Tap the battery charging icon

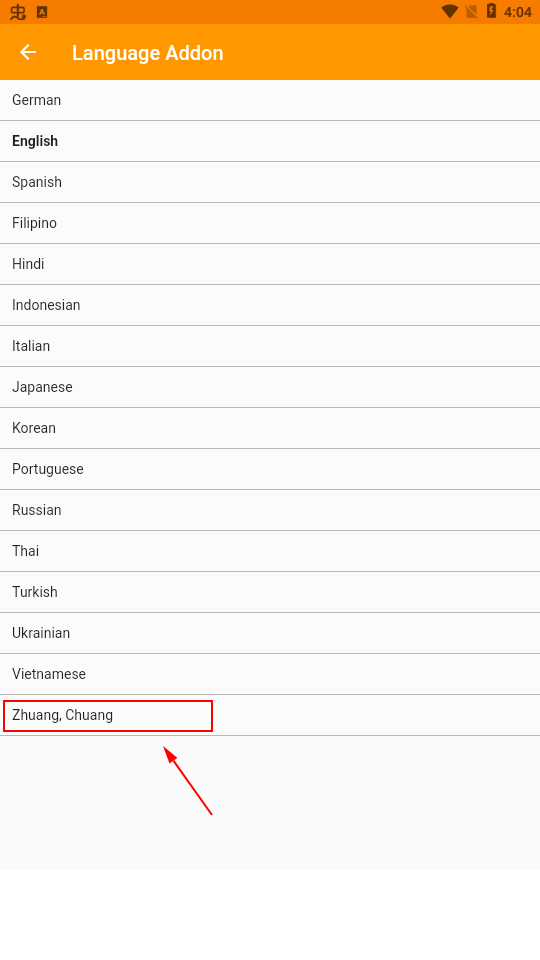(x=491, y=11)
